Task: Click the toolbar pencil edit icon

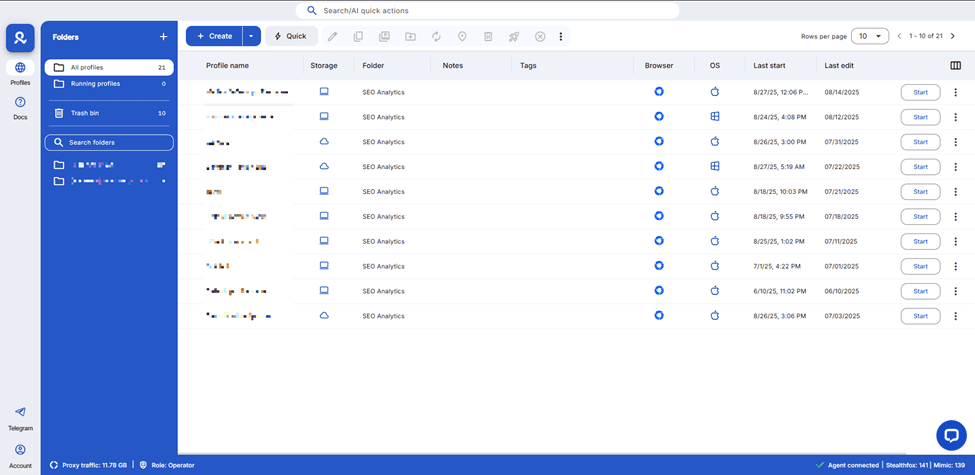Action: point(332,37)
